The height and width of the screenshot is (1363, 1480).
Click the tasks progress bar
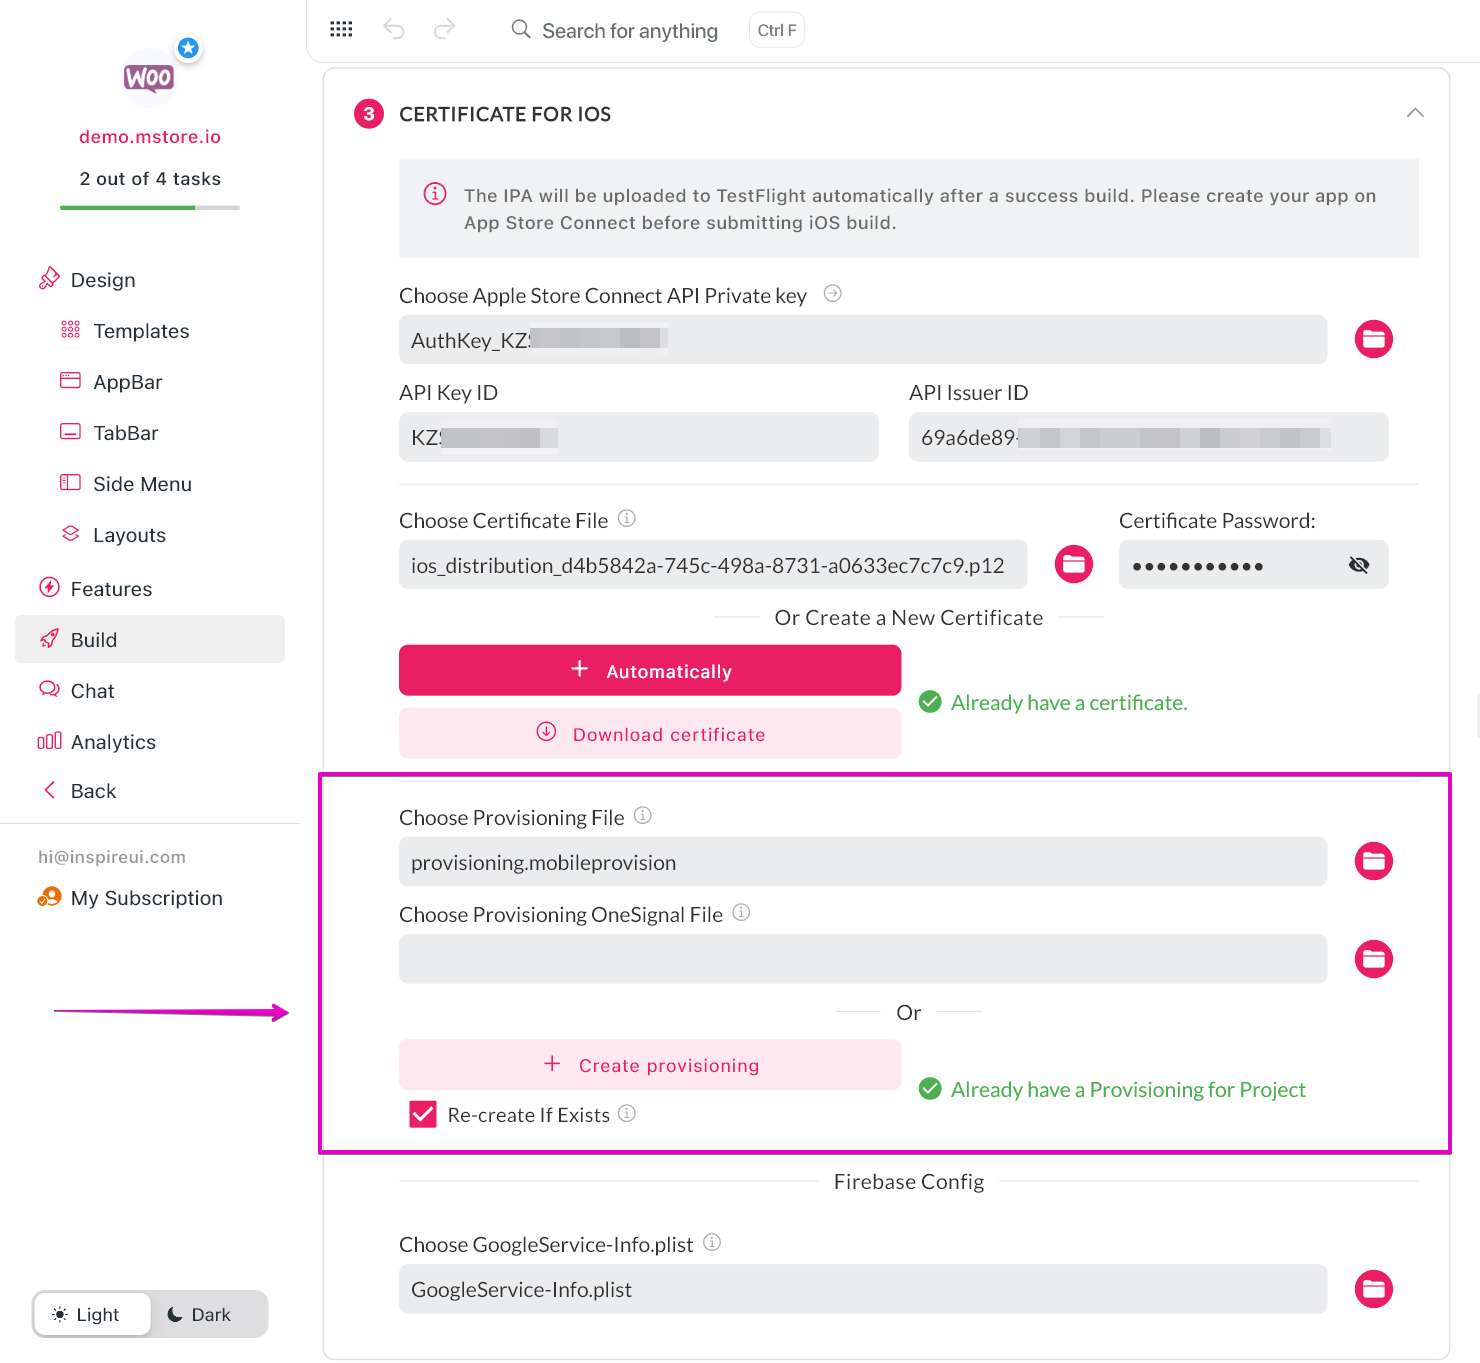click(x=150, y=207)
